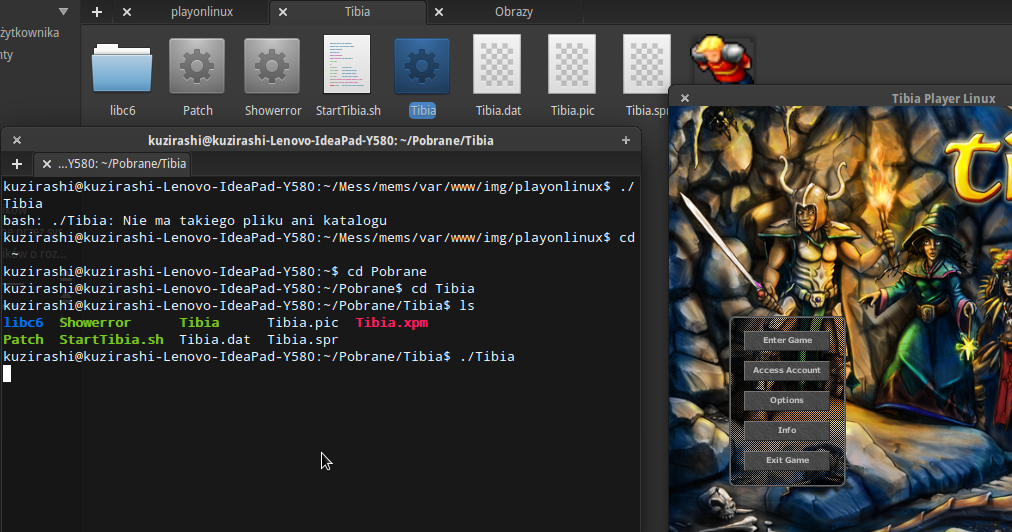Switch to the Tibia file manager tab

(357, 12)
